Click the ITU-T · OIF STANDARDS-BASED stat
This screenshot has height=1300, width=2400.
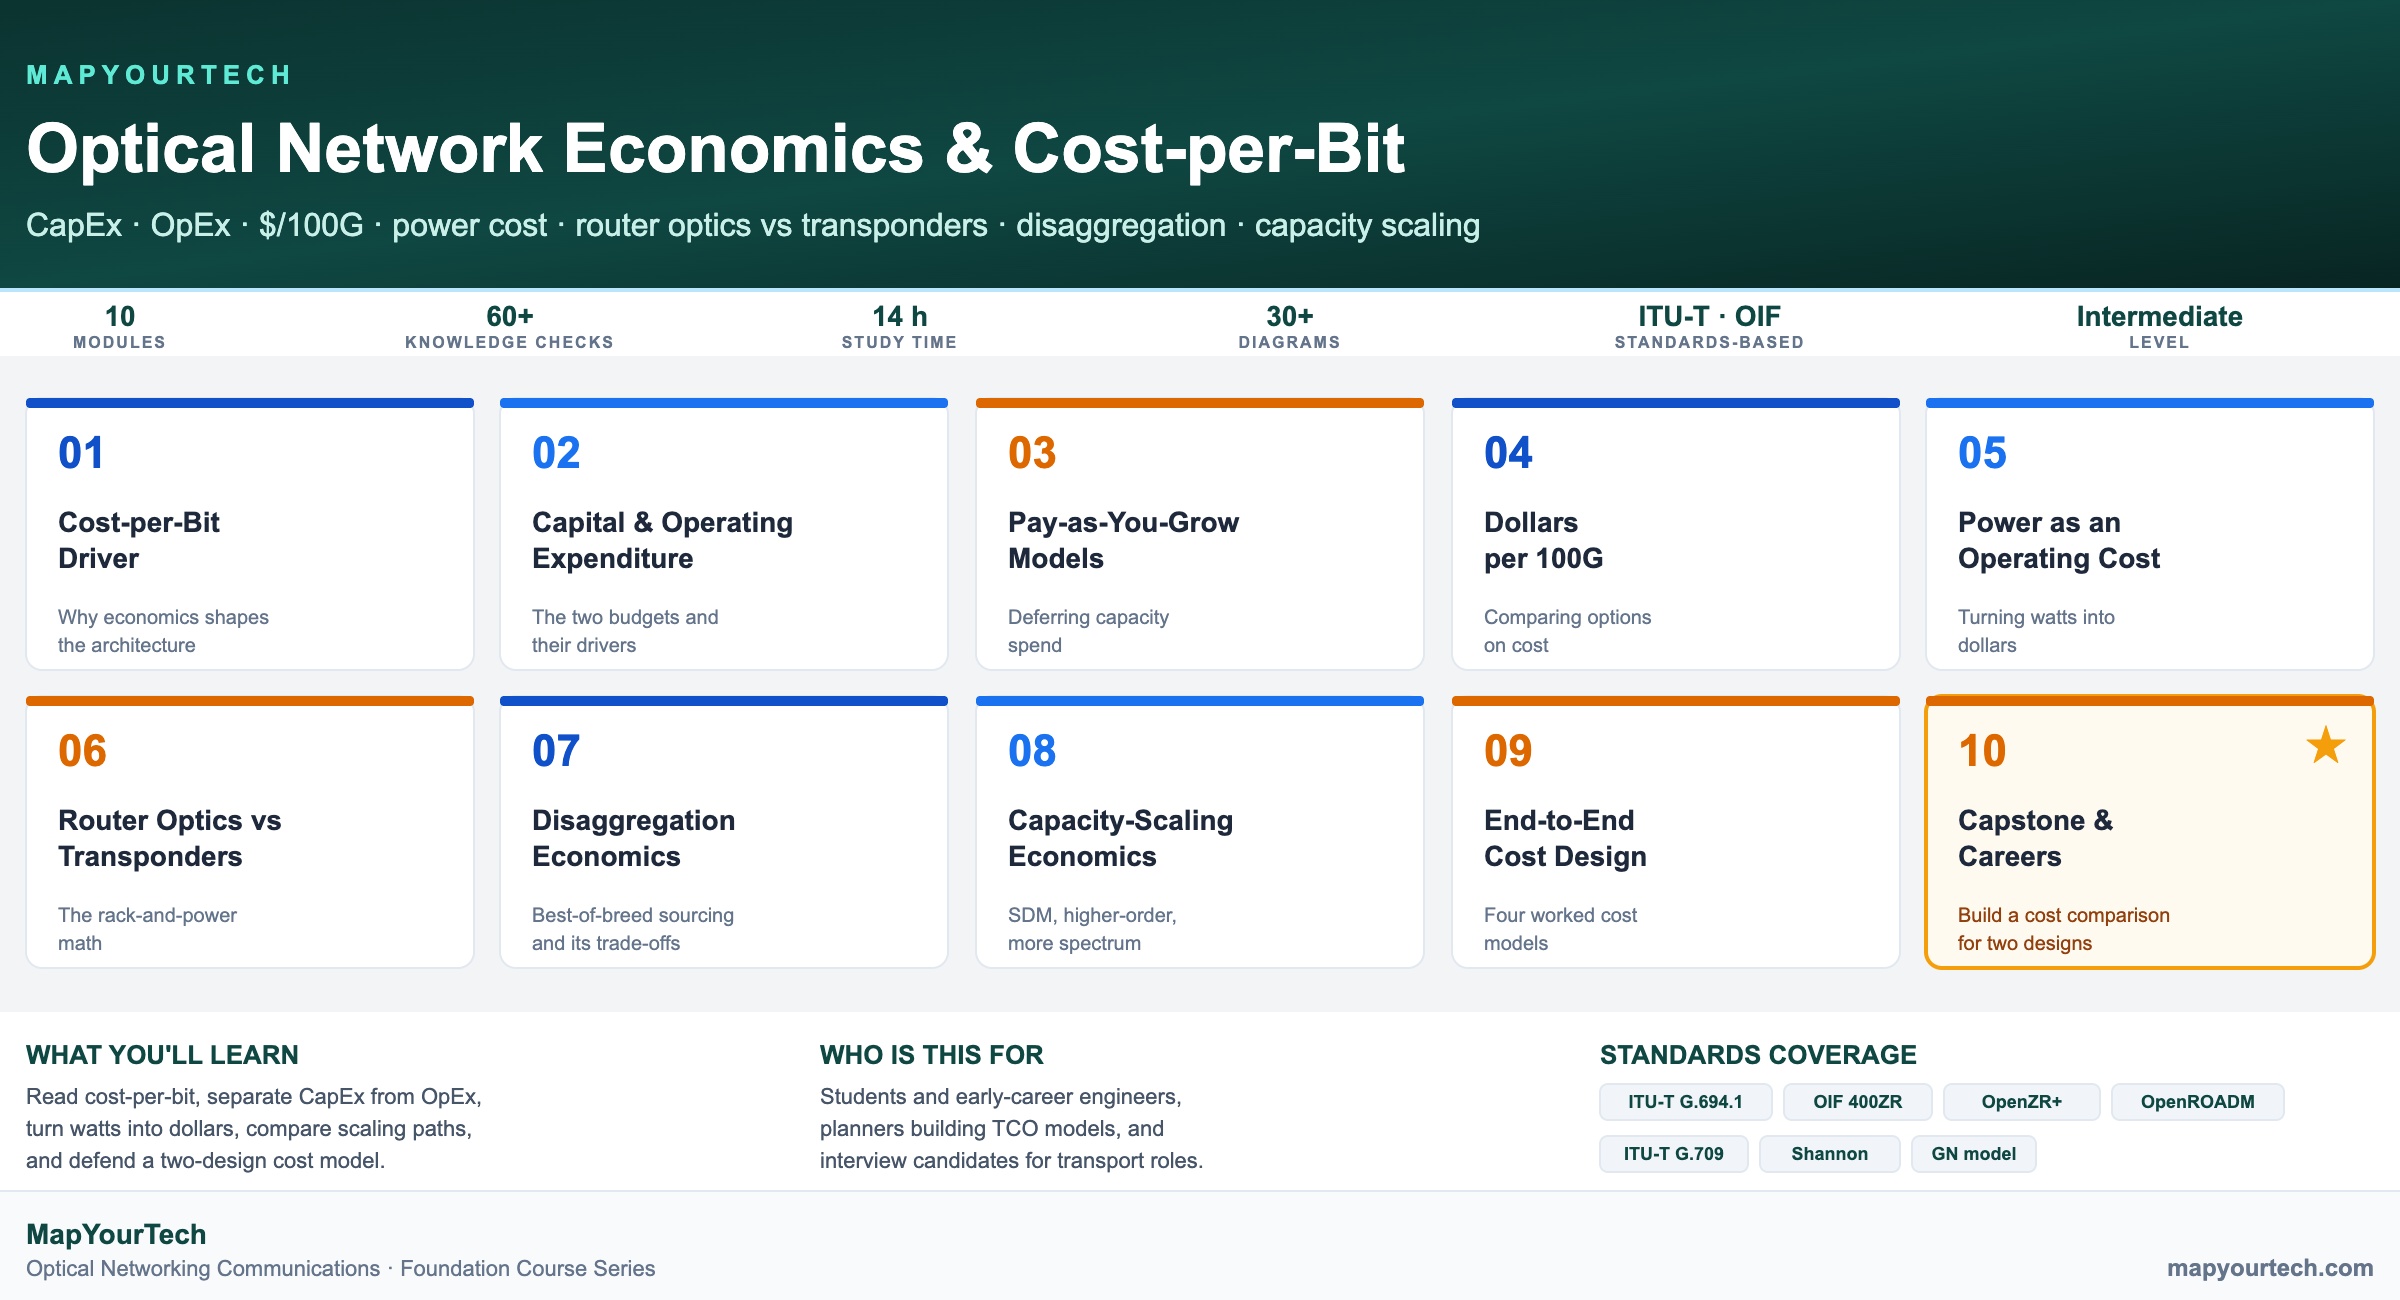click(x=1710, y=326)
